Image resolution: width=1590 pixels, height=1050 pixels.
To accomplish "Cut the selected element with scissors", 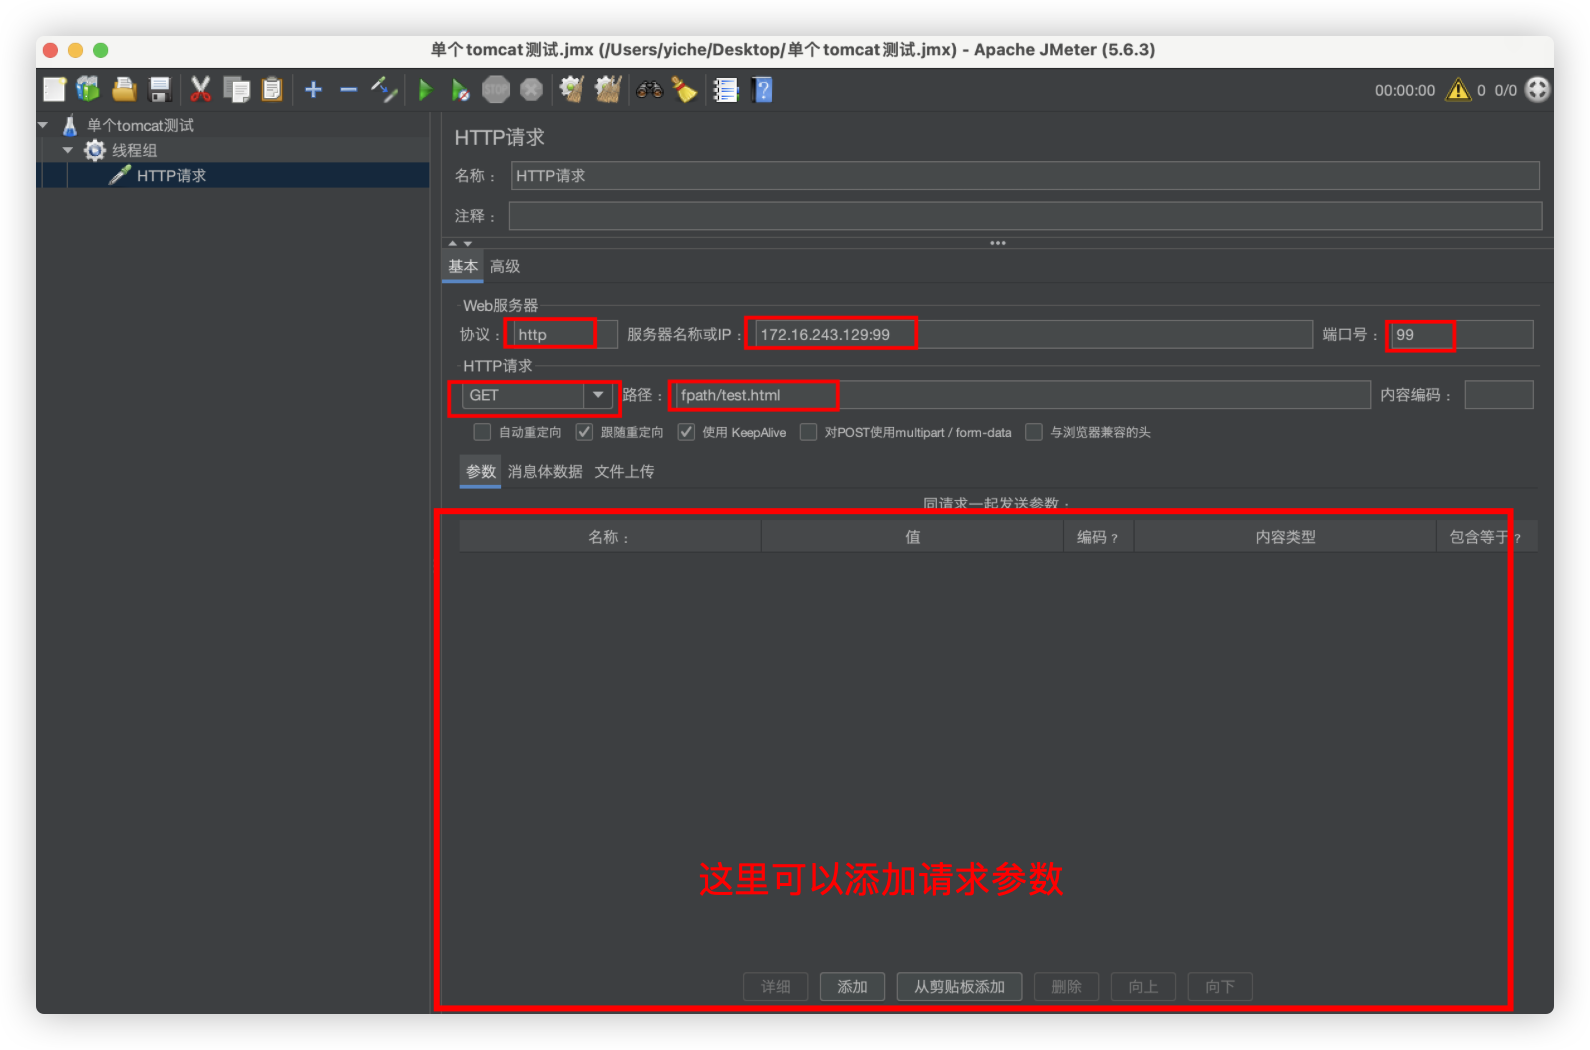I will click(201, 90).
